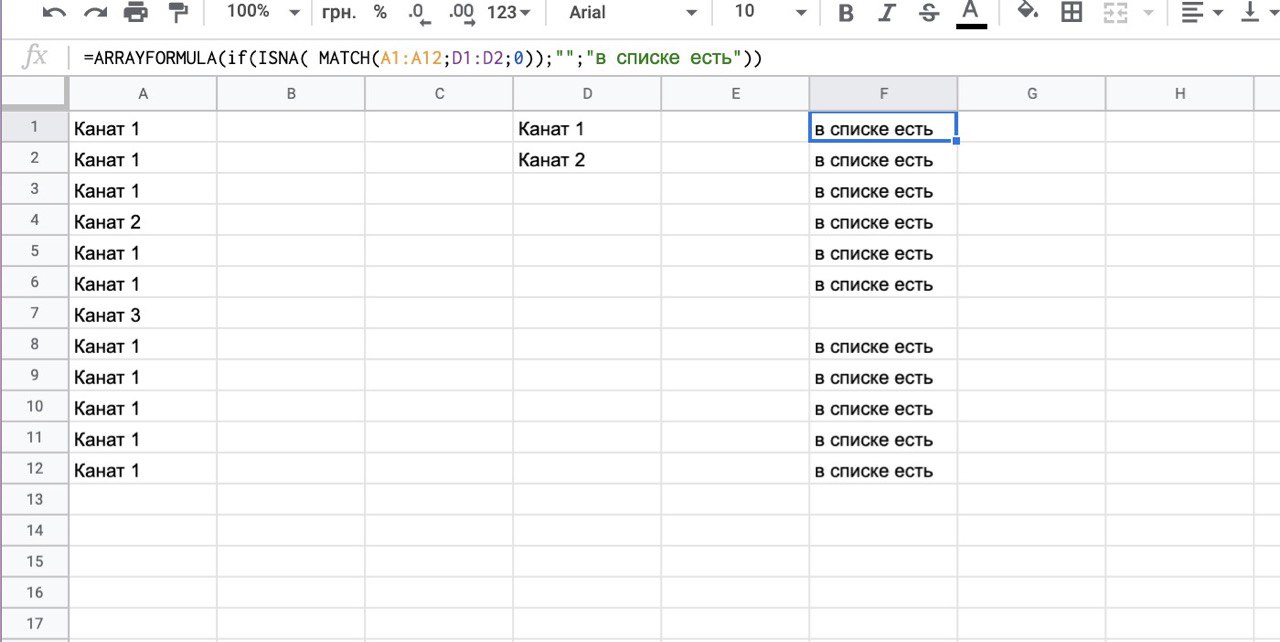The width and height of the screenshot is (1280, 642).
Task: Select cell D2 containing Канат 2
Action: coord(587,158)
